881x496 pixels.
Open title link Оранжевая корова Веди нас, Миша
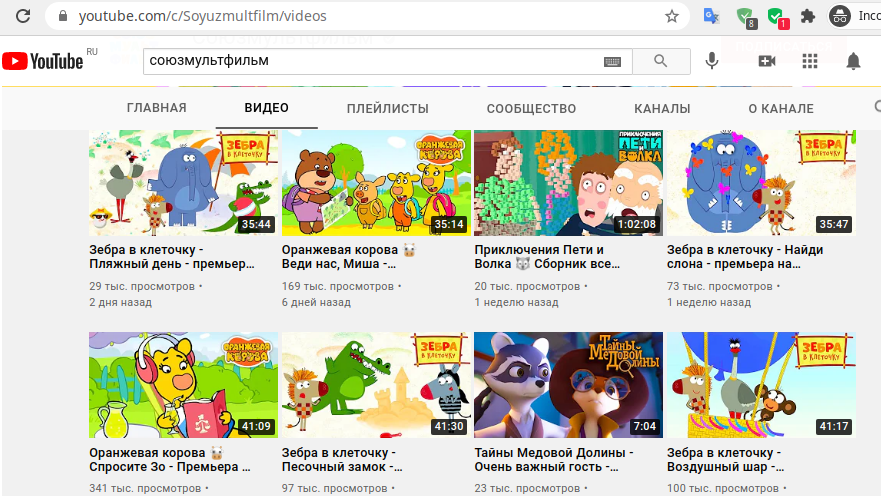point(348,257)
